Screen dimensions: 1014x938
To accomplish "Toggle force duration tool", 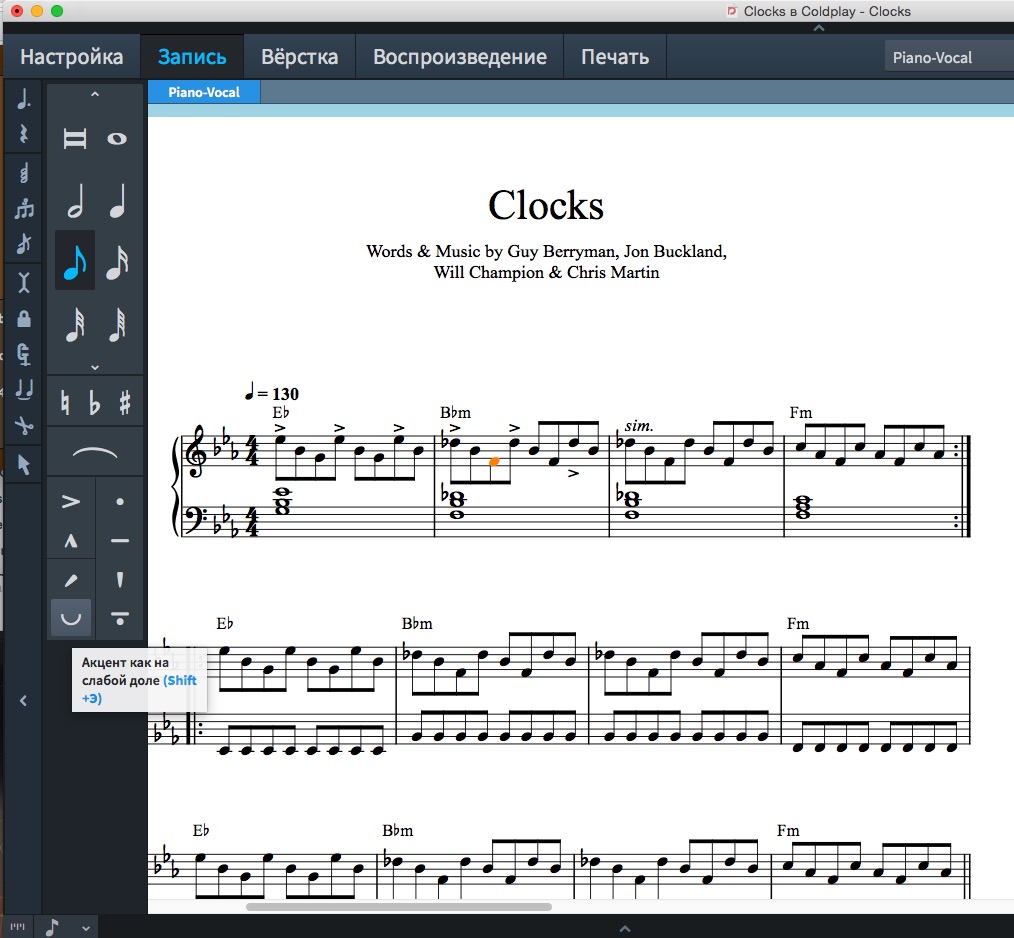I will pos(23,354).
